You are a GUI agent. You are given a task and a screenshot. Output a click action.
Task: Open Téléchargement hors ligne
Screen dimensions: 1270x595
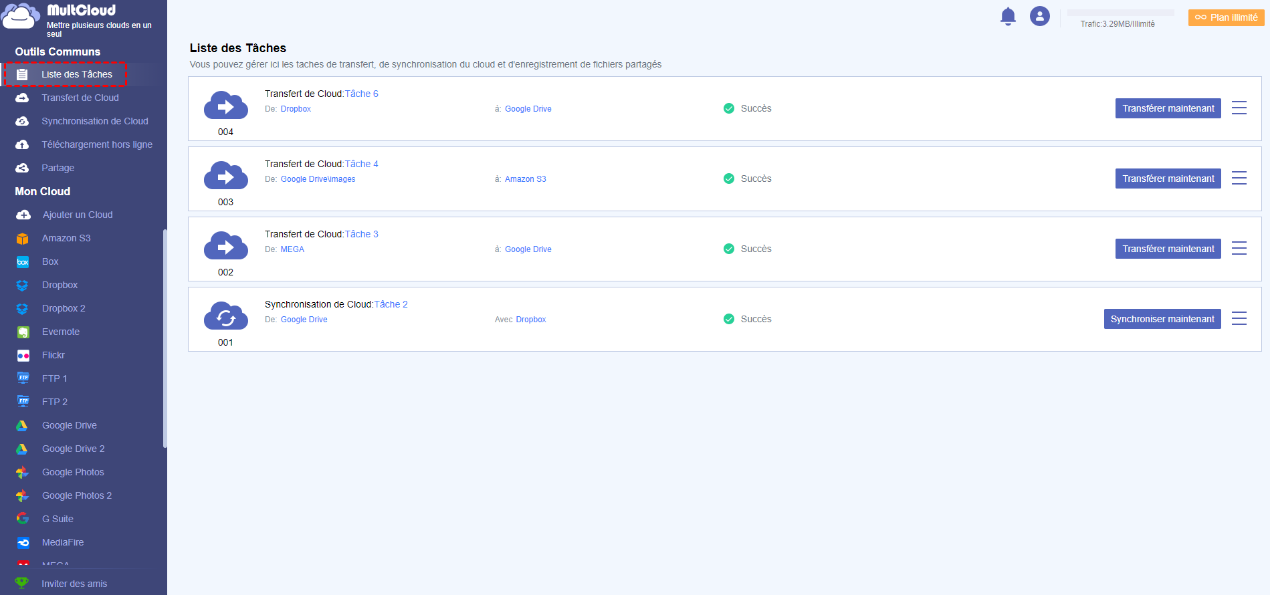click(97, 144)
